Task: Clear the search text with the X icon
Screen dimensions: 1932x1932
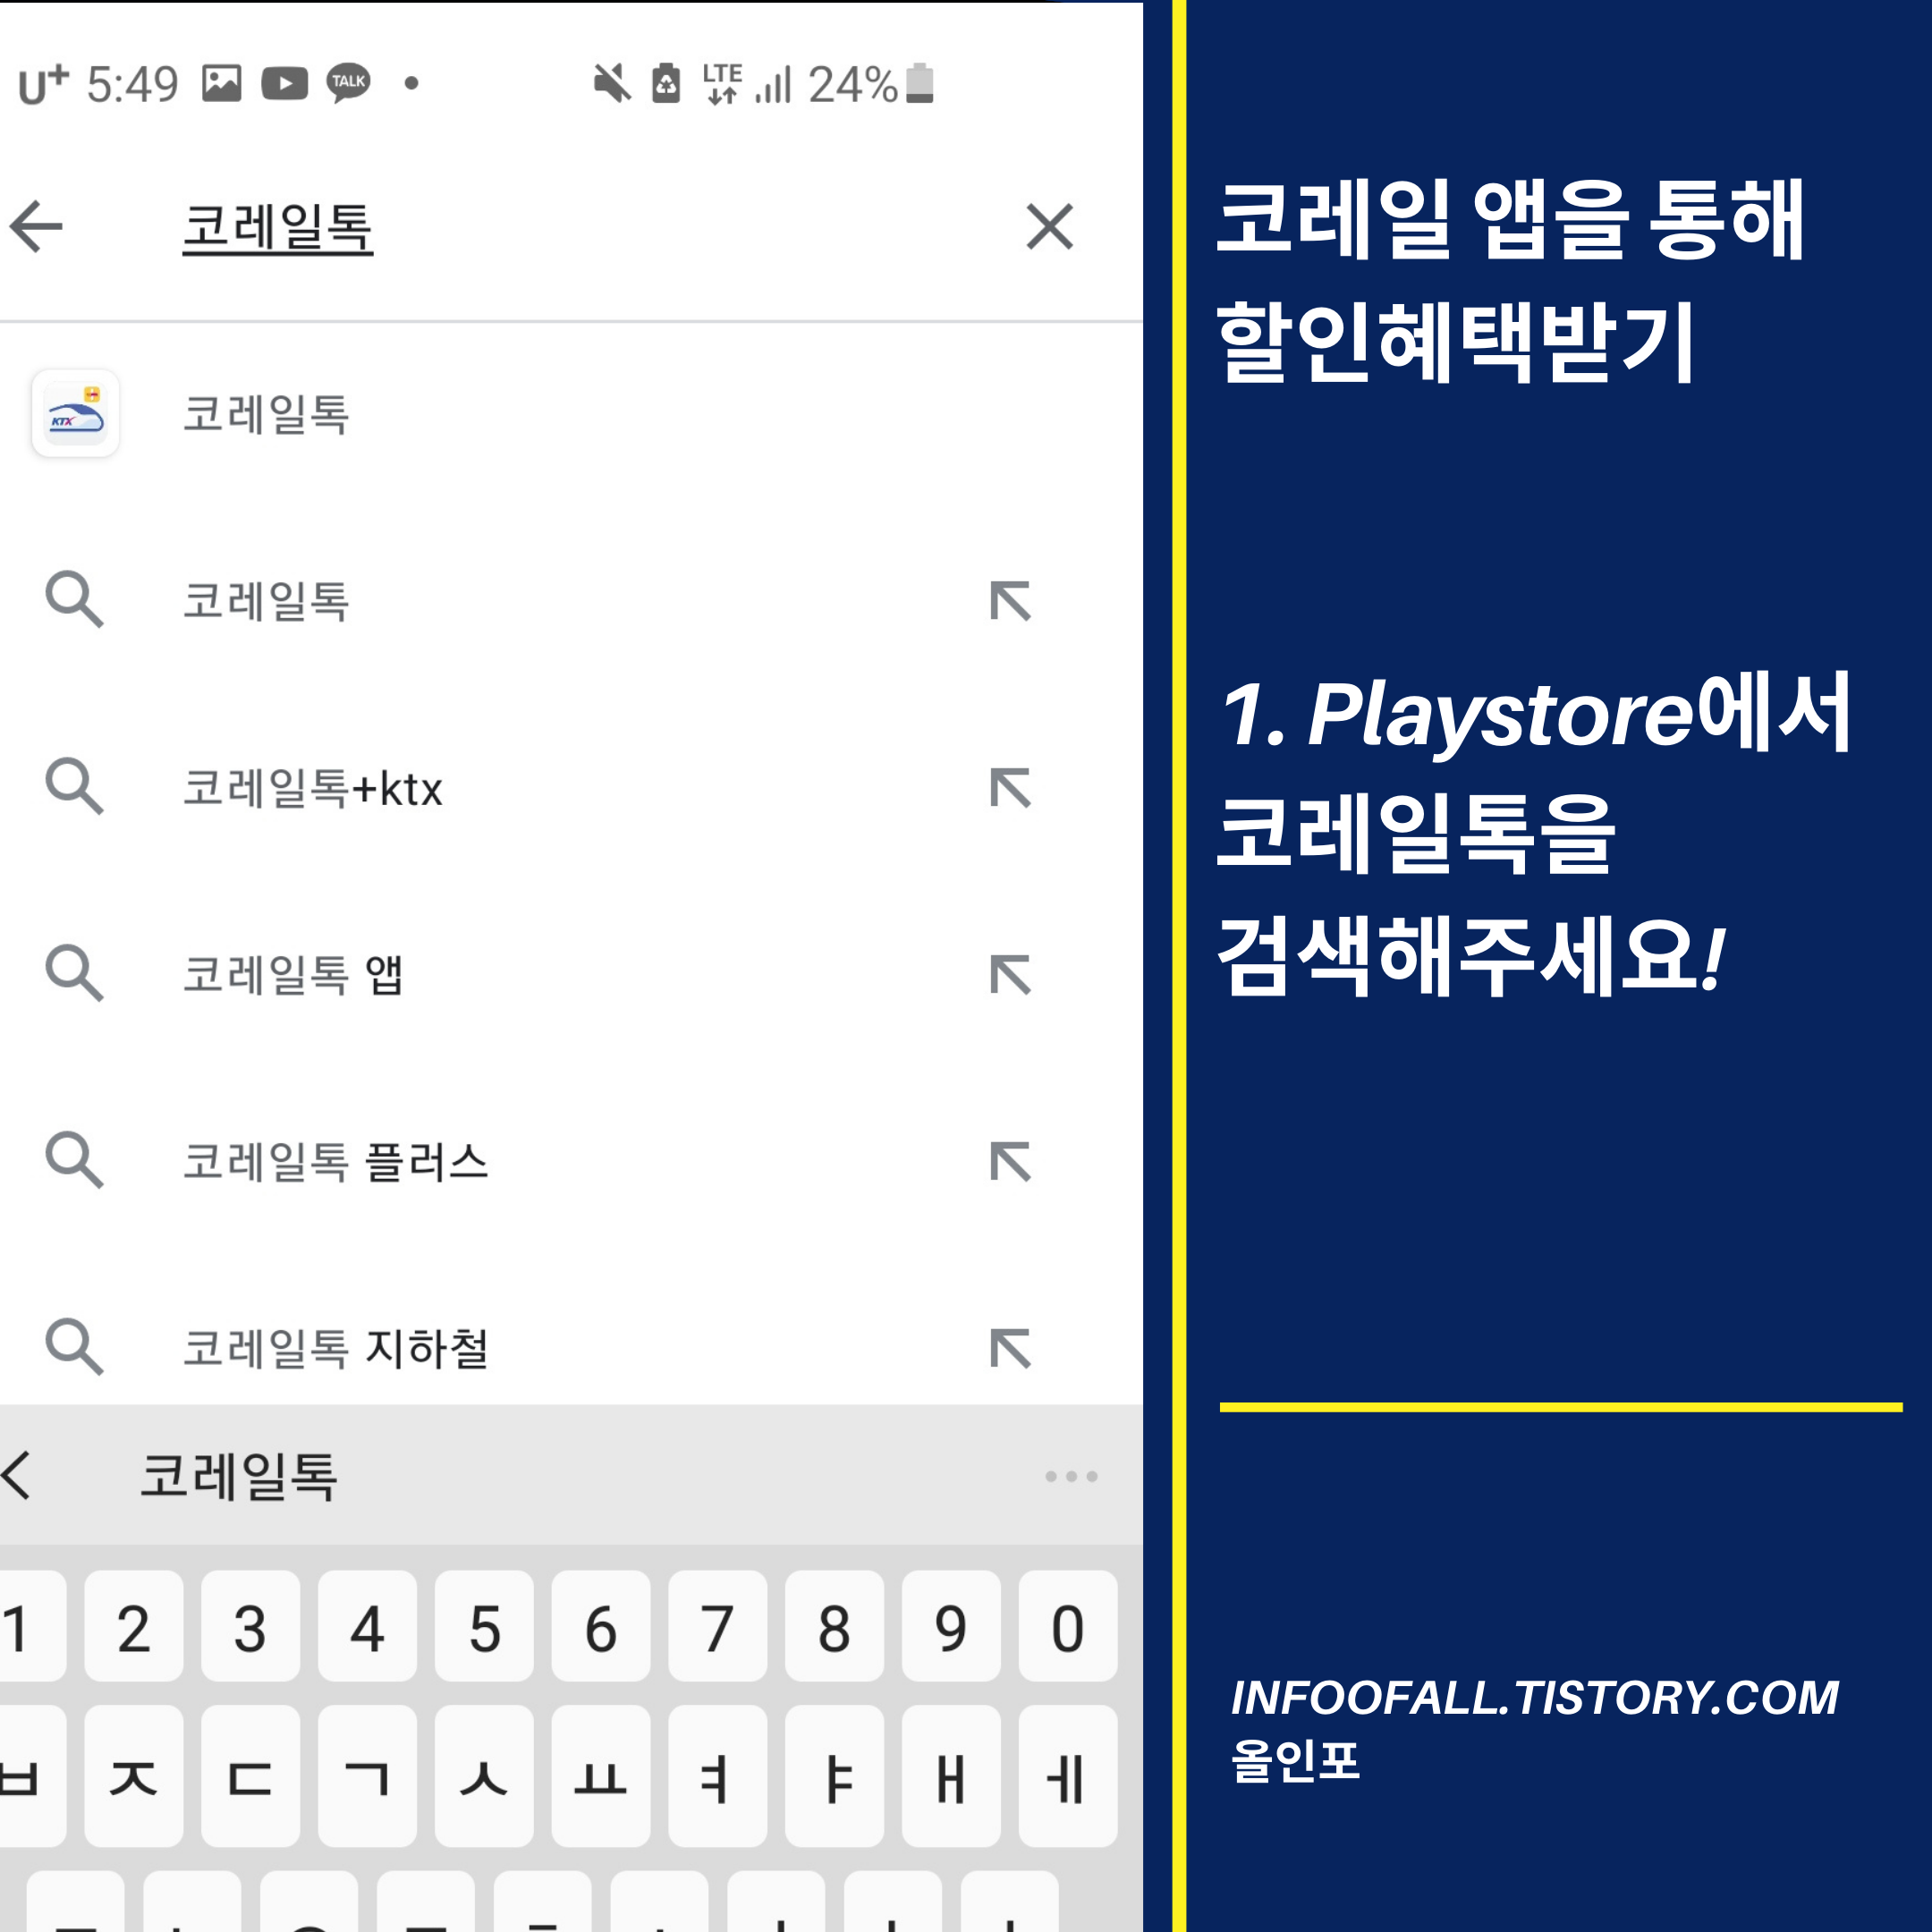Action: [x=1049, y=226]
